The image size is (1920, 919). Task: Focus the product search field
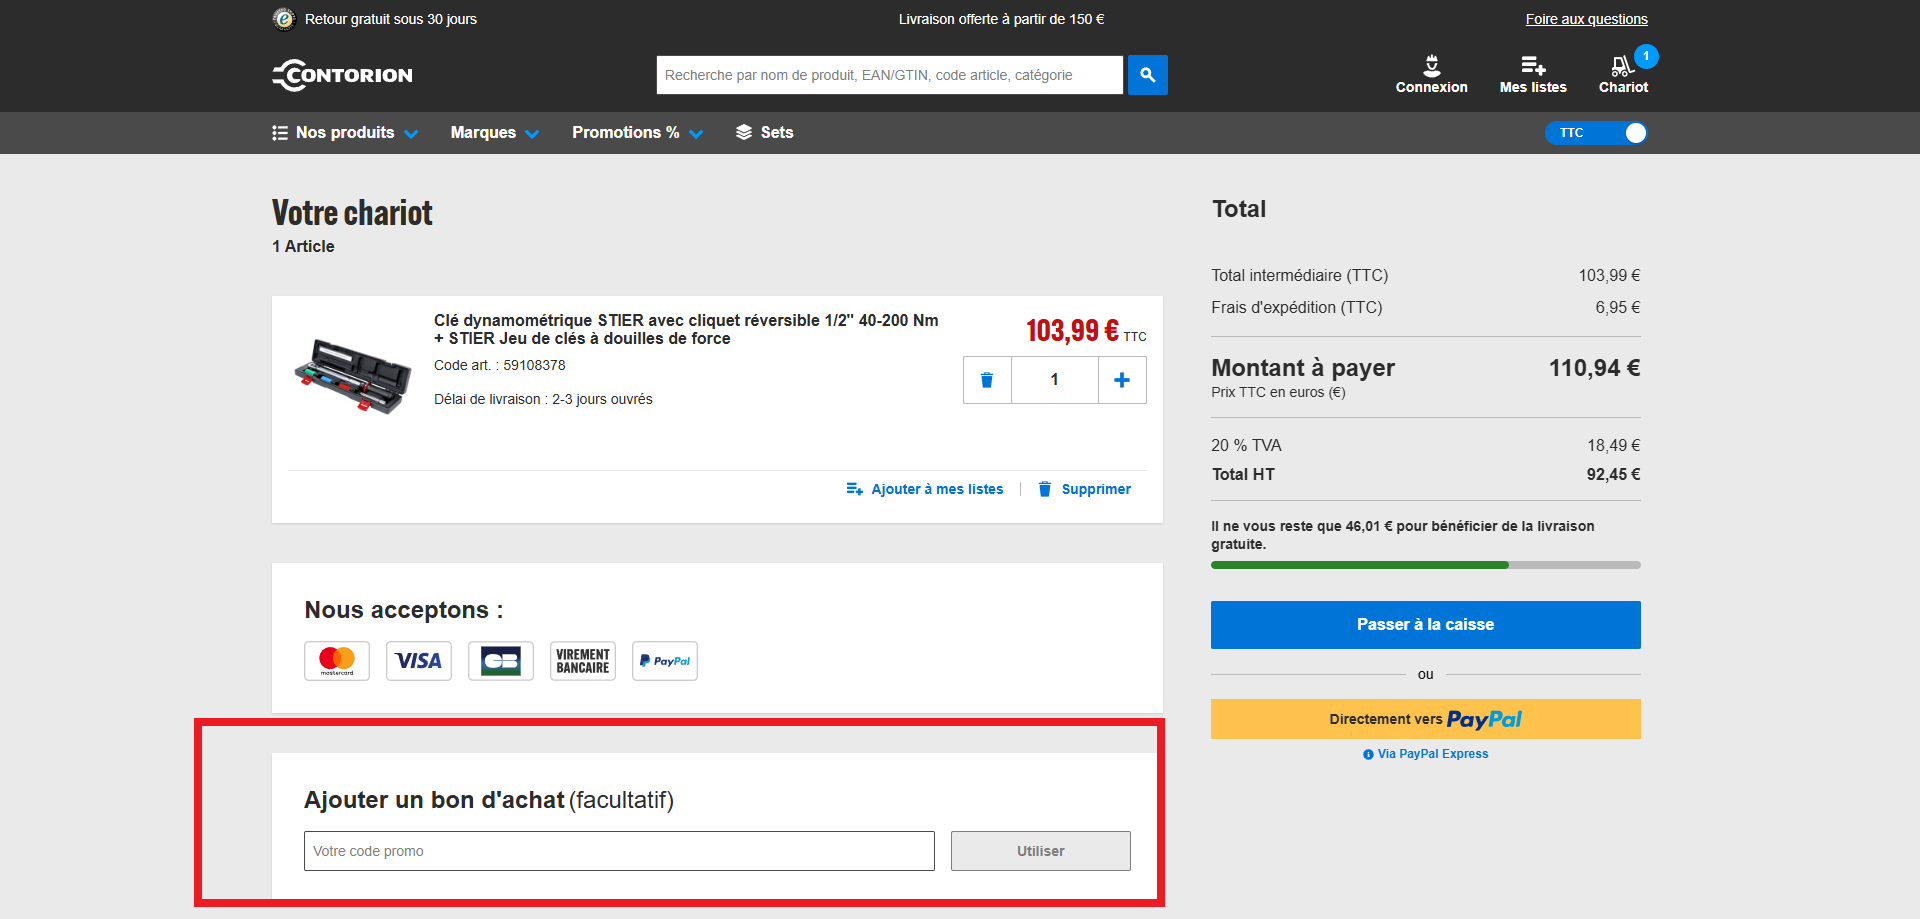coord(890,75)
